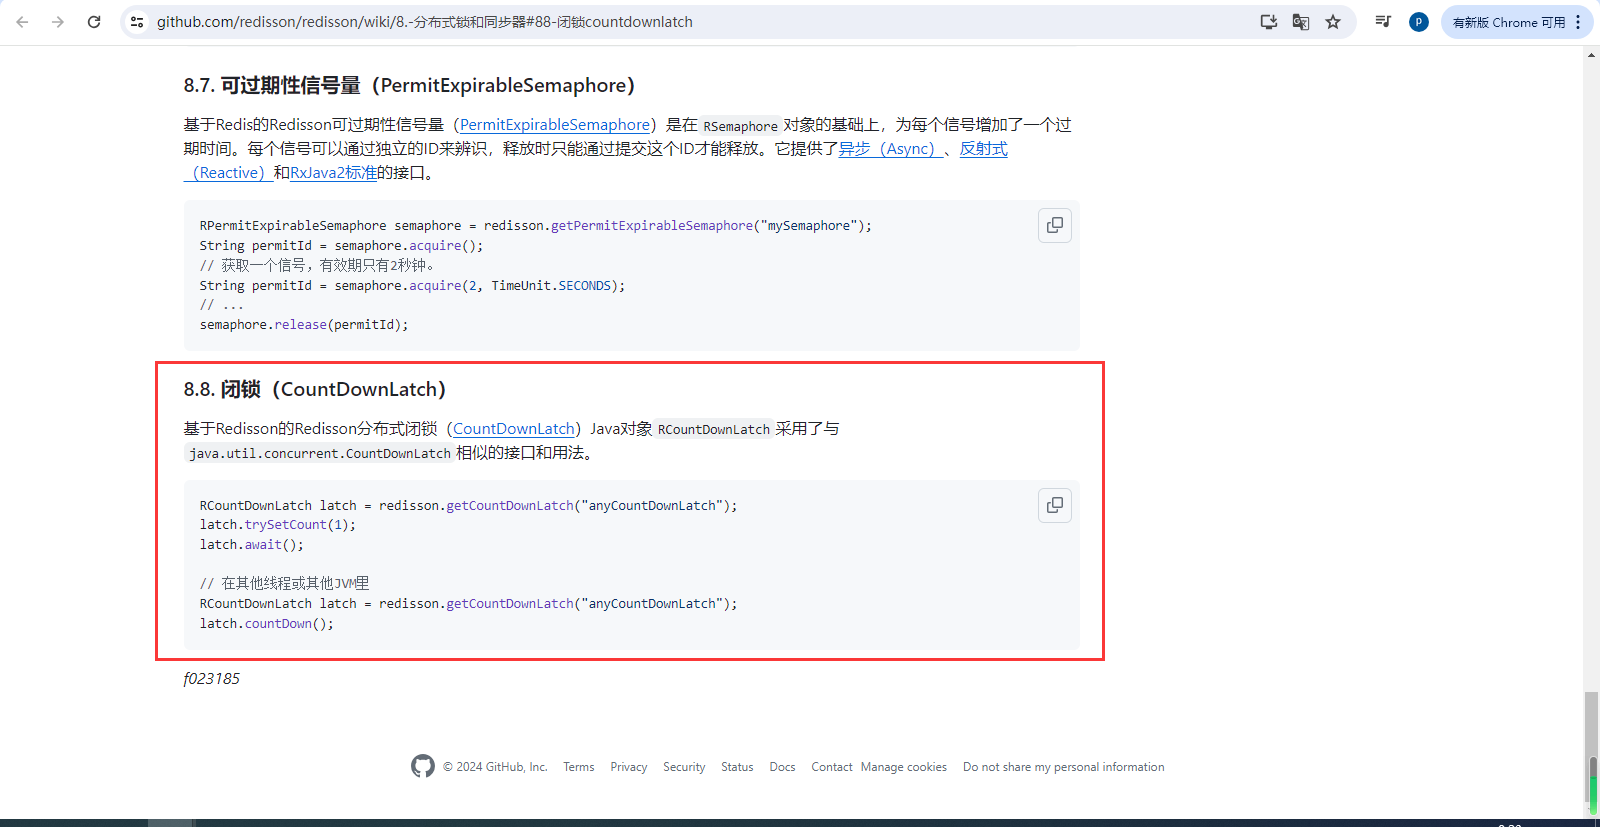Click Do not share my personal information
This screenshot has width=1600, height=827.
tap(1064, 767)
